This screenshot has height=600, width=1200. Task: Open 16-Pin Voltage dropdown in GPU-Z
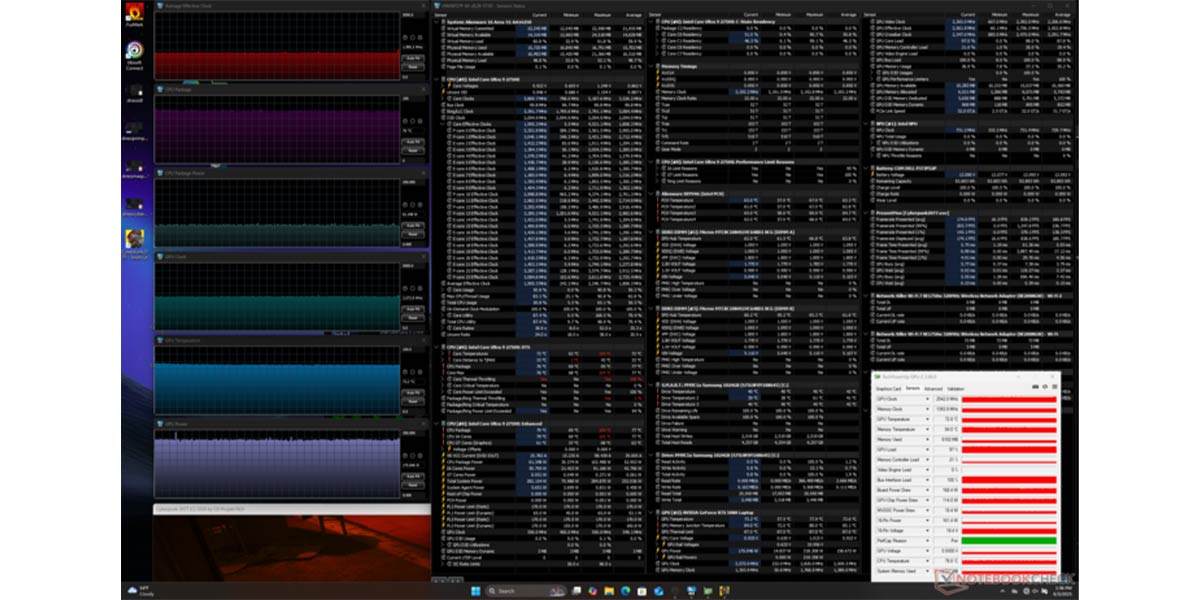pyautogui.click(x=927, y=530)
